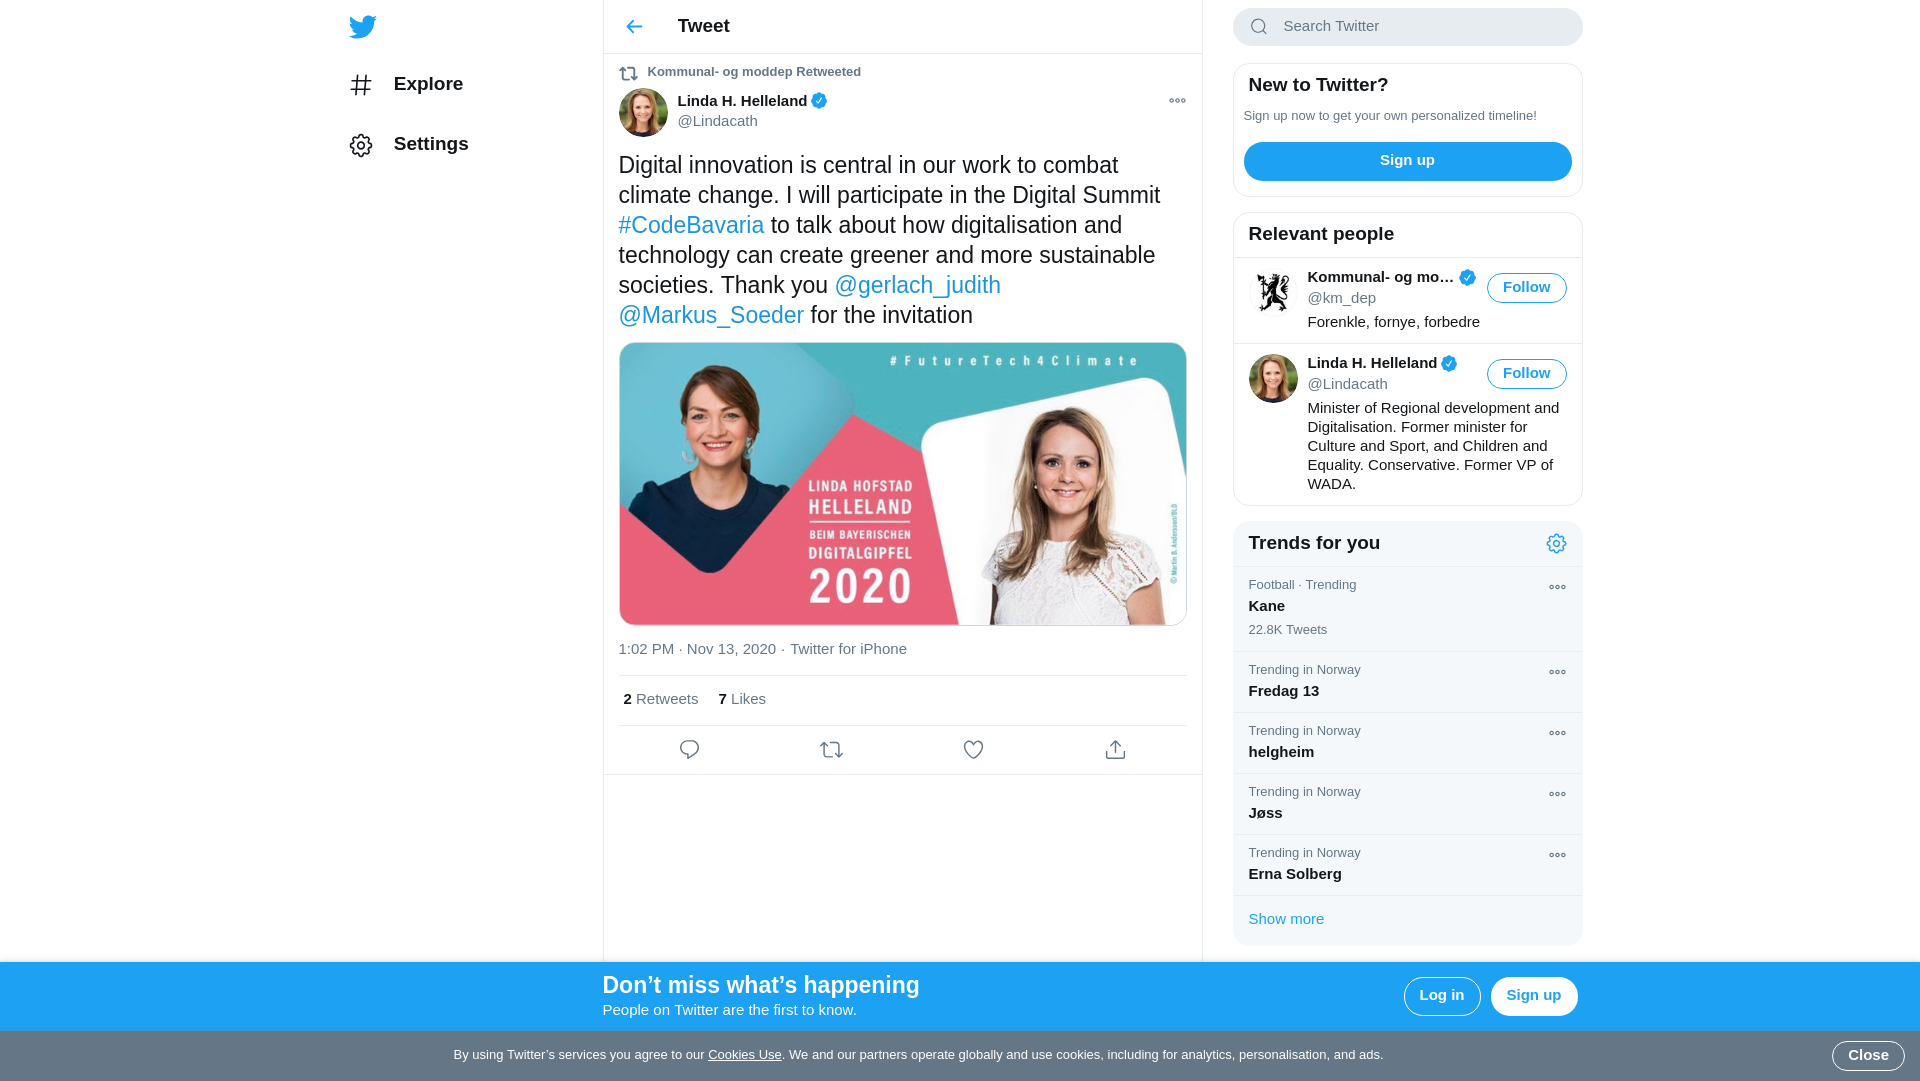Viewport: 1920px width, 1081px height.
Task: Open Trends settings gear icon
Action: [1556, 544]
